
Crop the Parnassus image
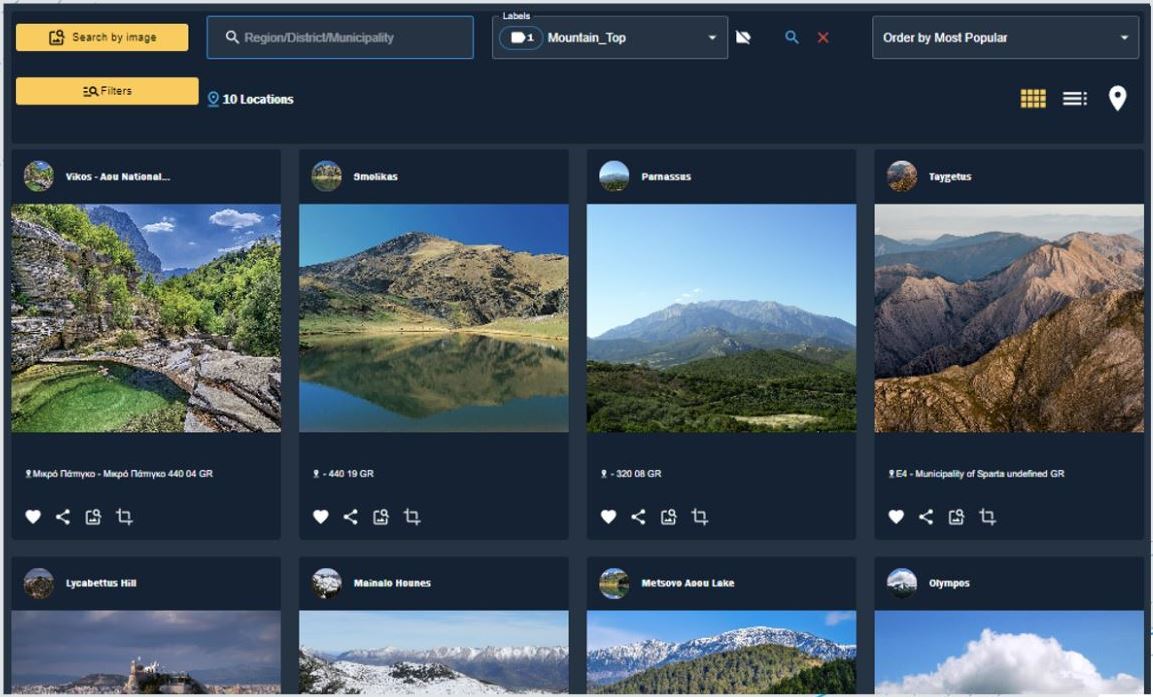point(699,517)
